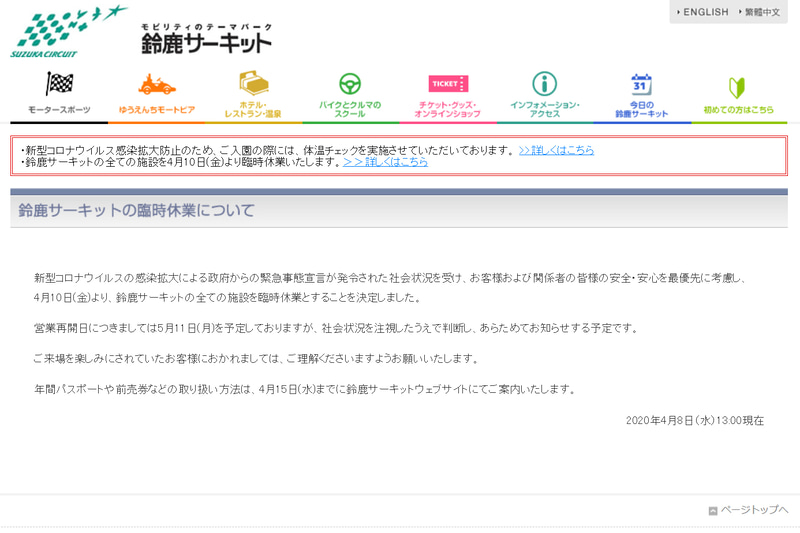Image resolution: width=800 pixels, height=533 pixels.
Task: Open the checkered flag Motorsports icon
Action: click(x=59, y=84)
